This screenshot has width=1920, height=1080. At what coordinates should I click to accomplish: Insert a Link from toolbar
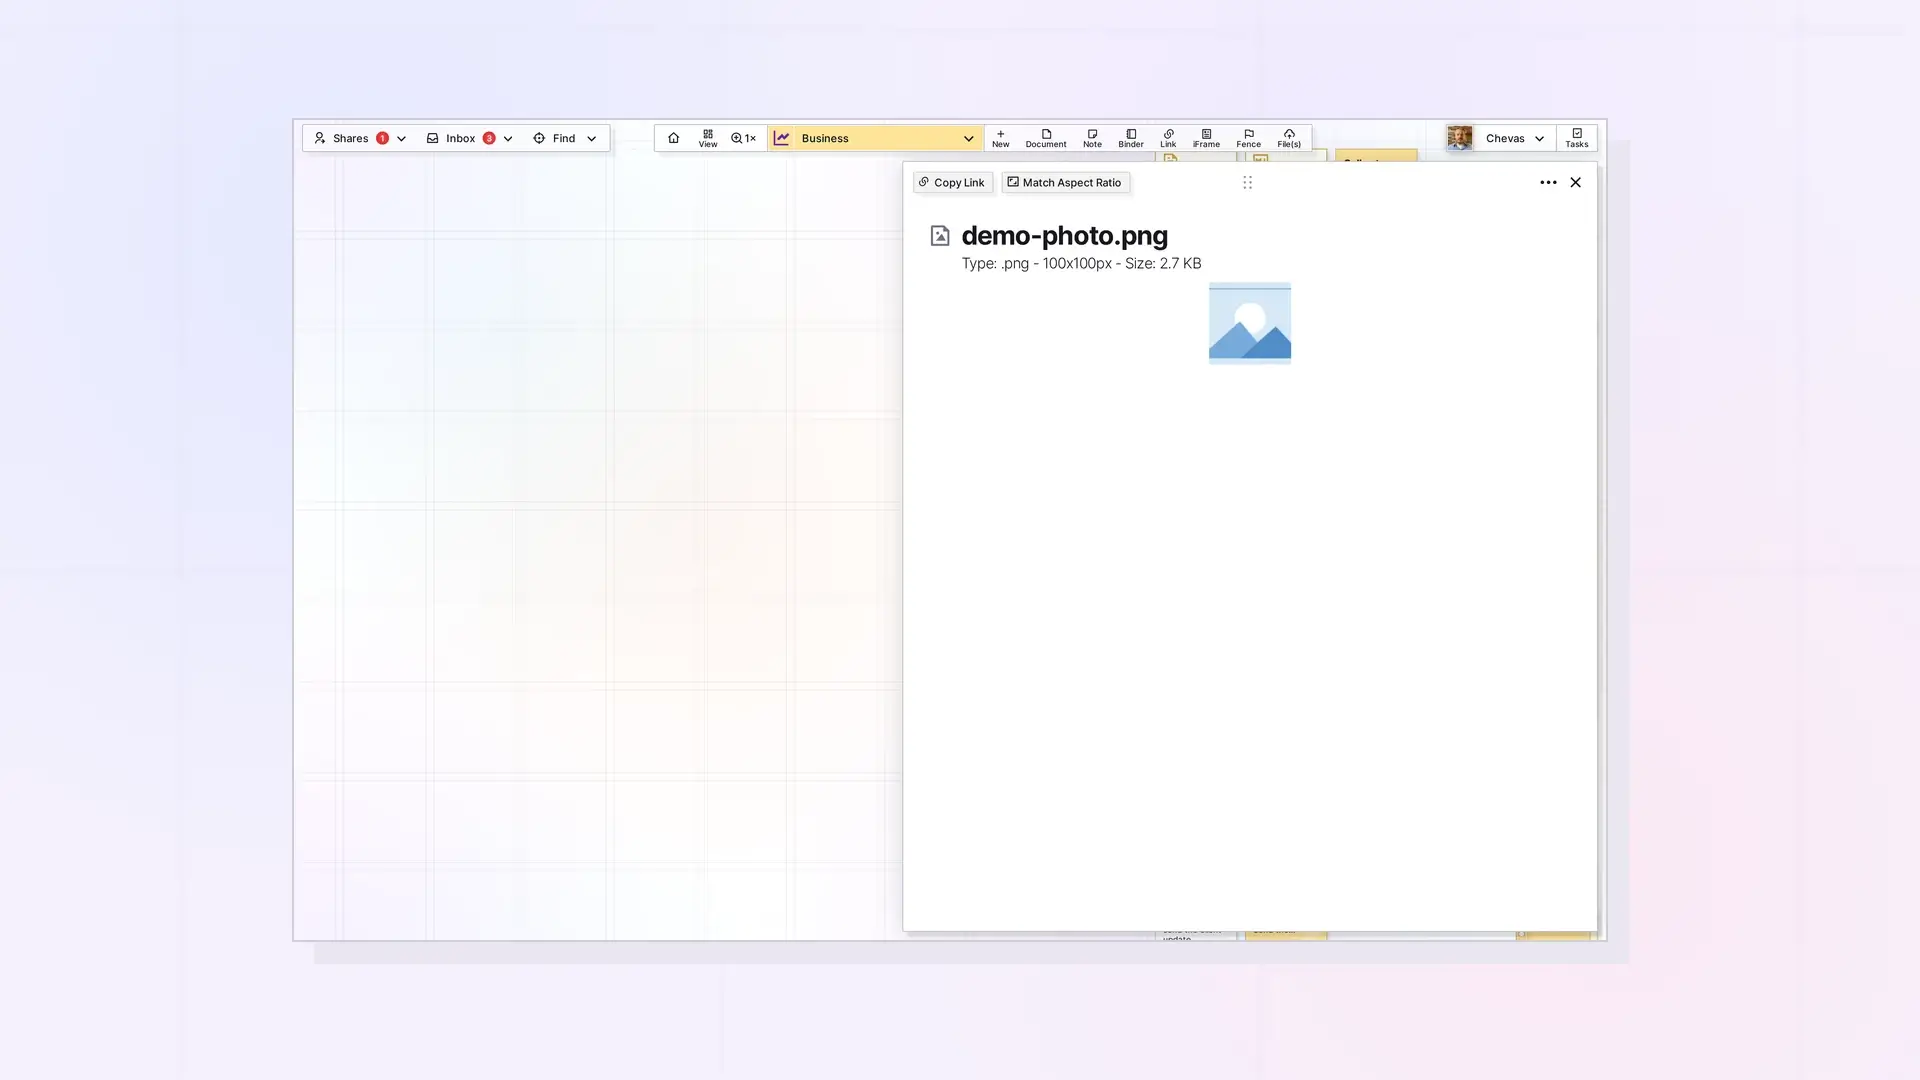(x=1168, y=138)
